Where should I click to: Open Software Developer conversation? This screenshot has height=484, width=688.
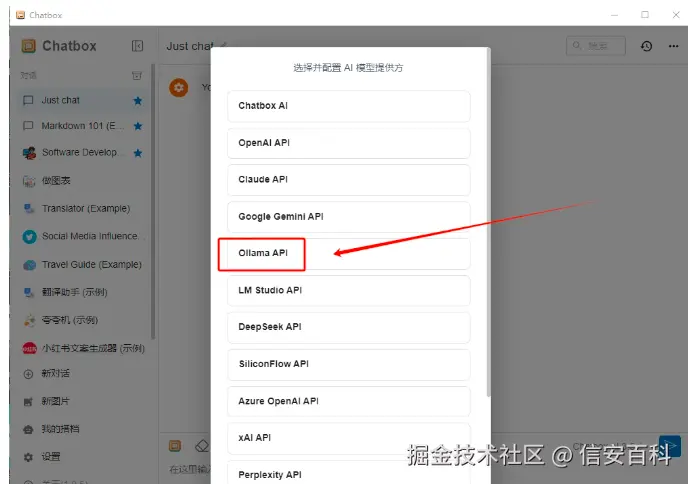tap(82, 153)
